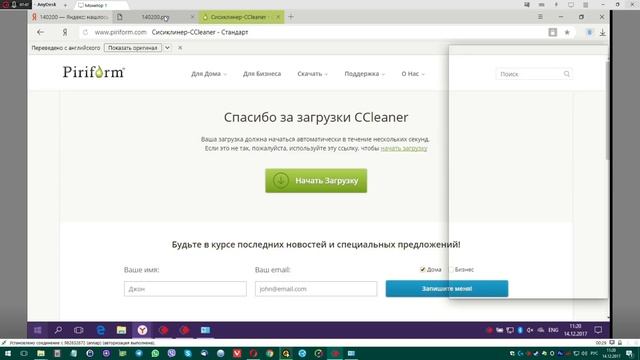The image size is (640, 360).
Task: Open local Windows Start button
Action: click(7, 353)
